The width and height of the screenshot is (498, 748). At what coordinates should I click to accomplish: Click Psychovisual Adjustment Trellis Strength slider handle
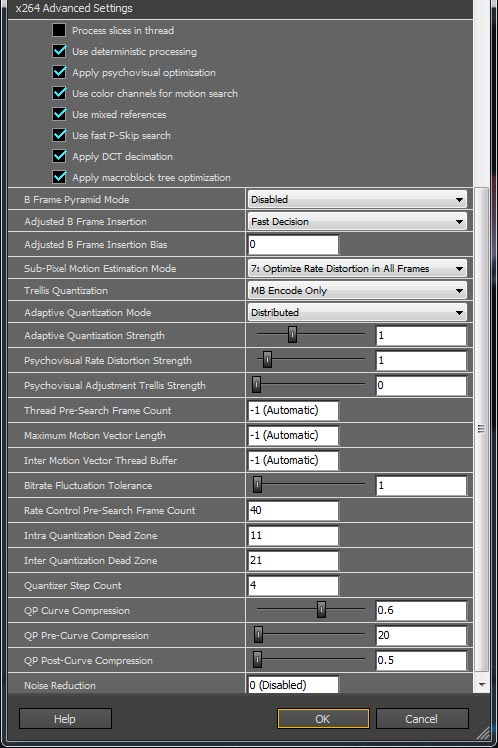pos(257,384)
